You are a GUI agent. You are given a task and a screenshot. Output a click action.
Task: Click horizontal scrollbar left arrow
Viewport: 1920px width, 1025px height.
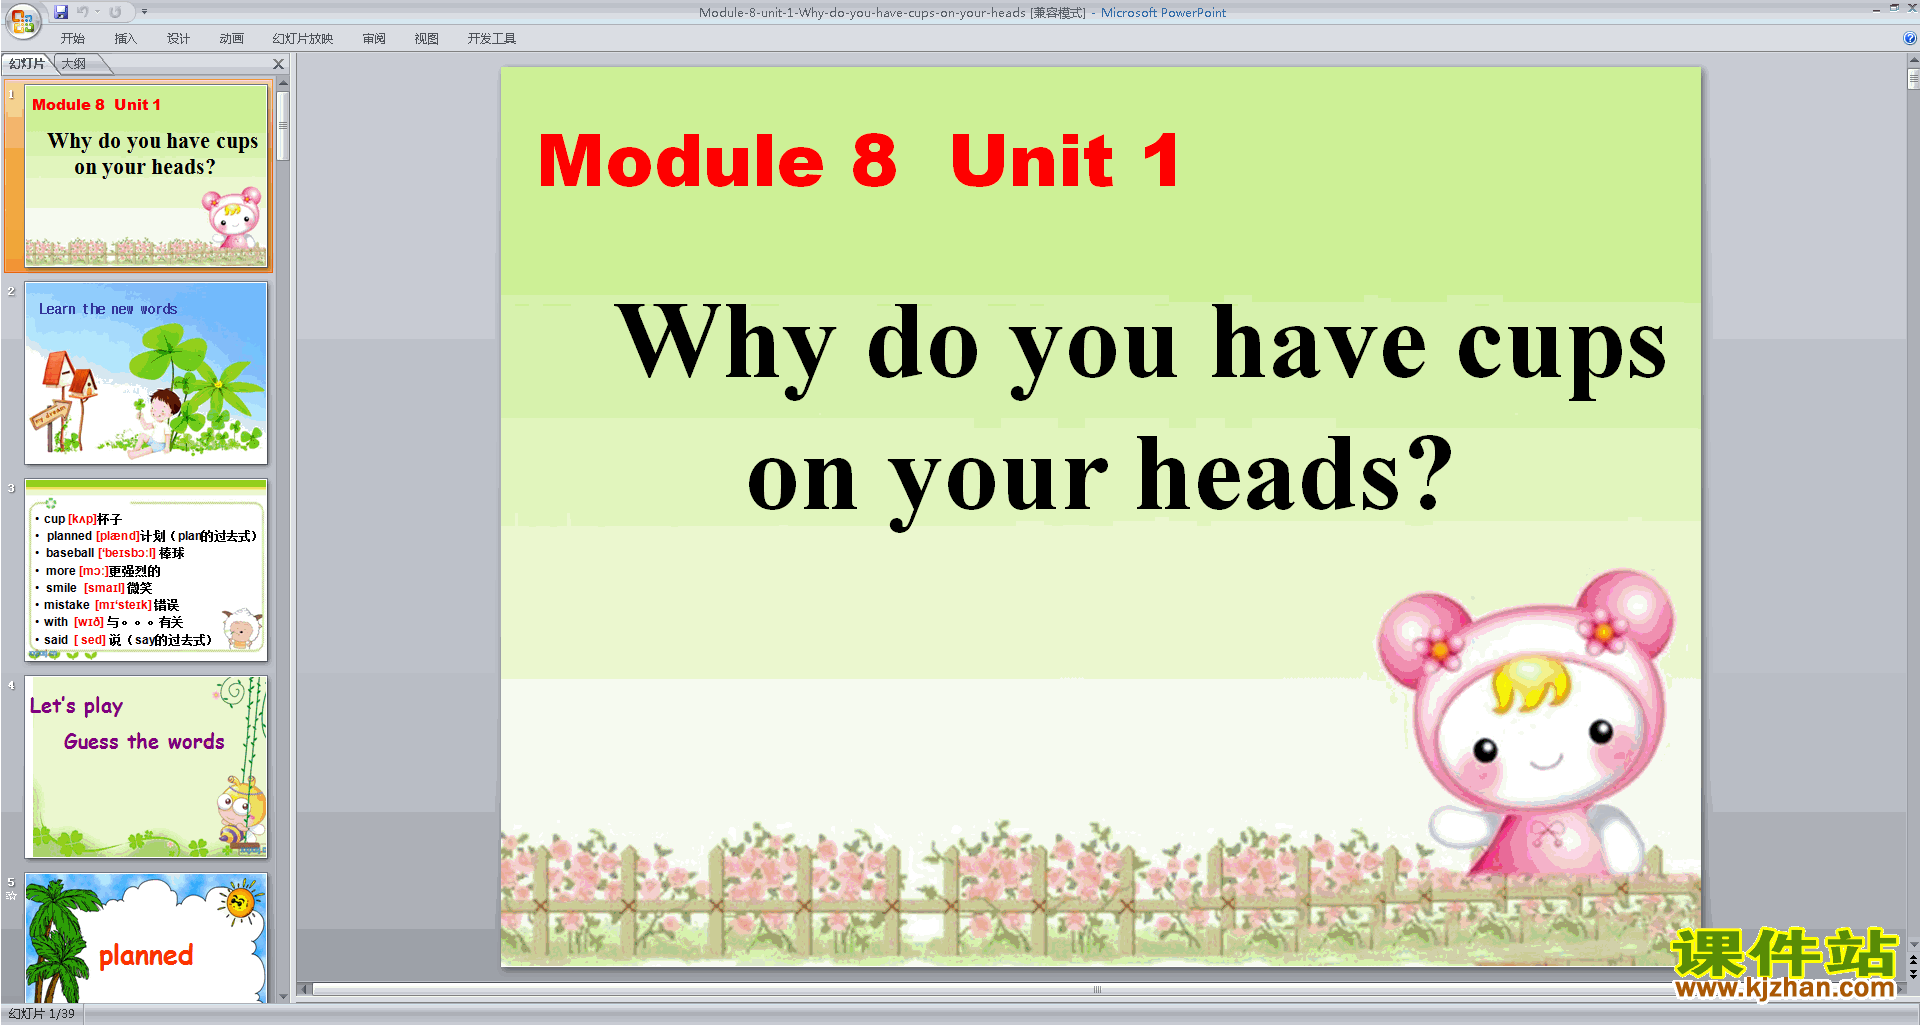(304, 989)
